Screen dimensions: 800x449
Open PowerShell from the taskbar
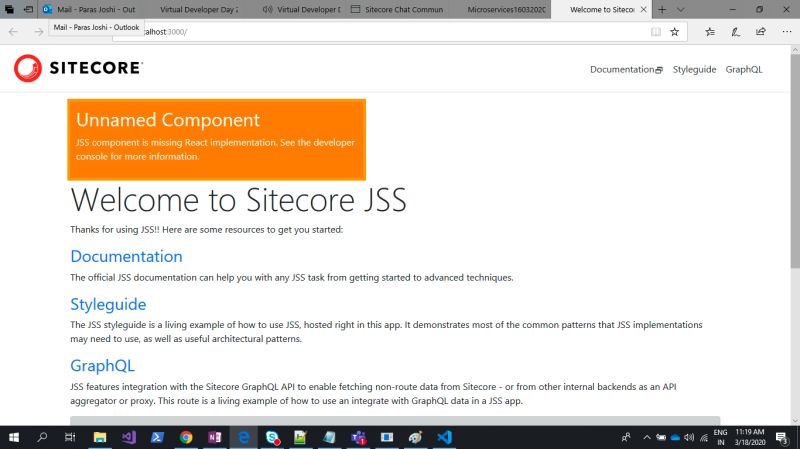pos(157,437)
